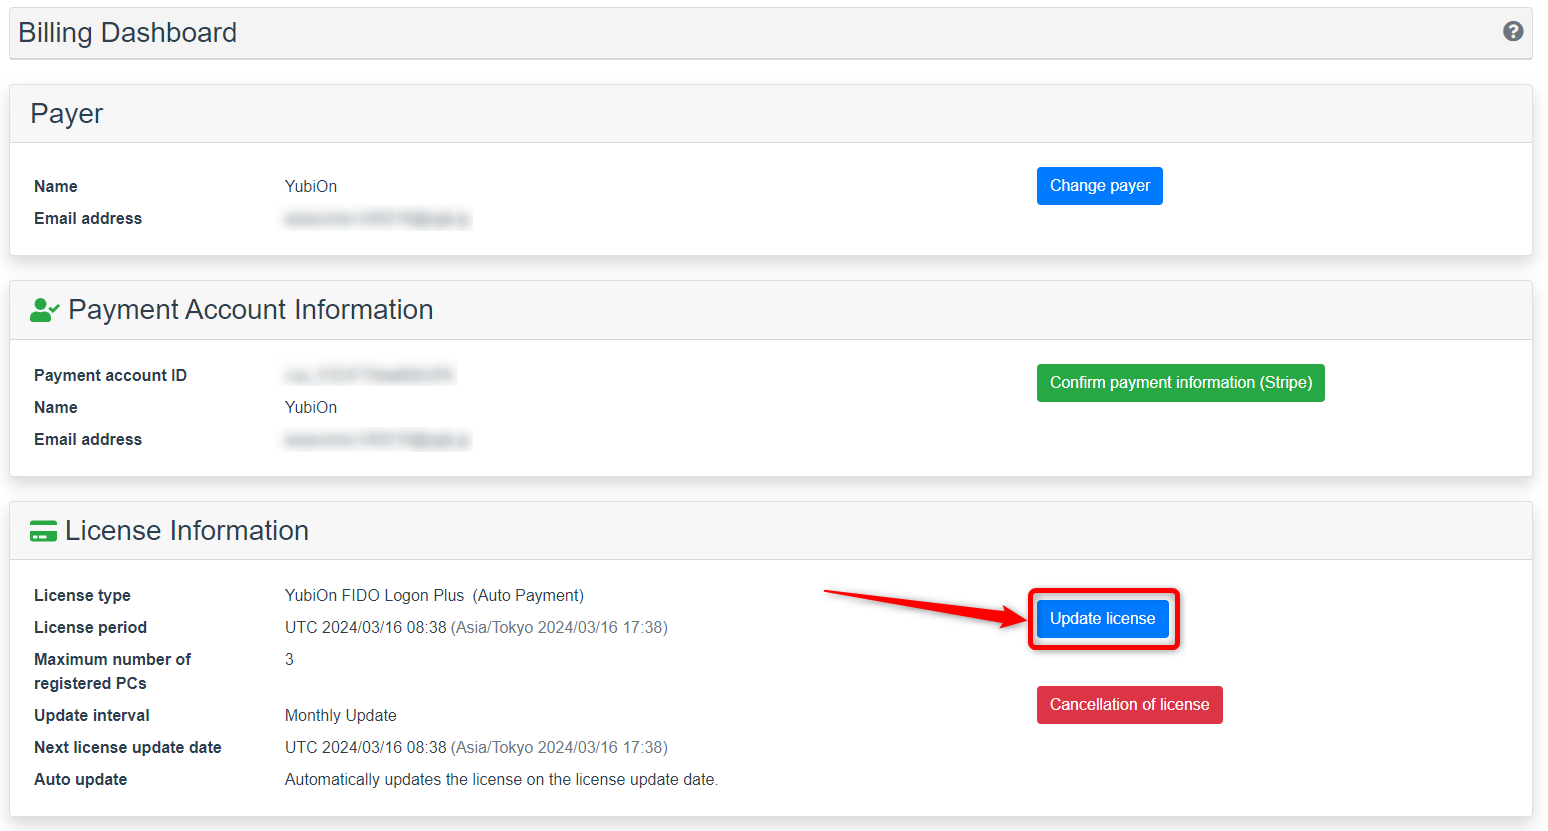Click Email address label in Payment Account section

click(x=88, y=440)
